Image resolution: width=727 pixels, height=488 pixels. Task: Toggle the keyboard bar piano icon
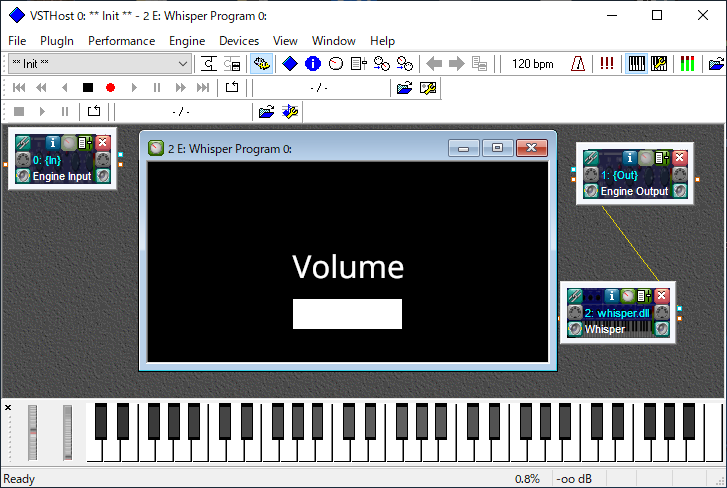[637, 63]
